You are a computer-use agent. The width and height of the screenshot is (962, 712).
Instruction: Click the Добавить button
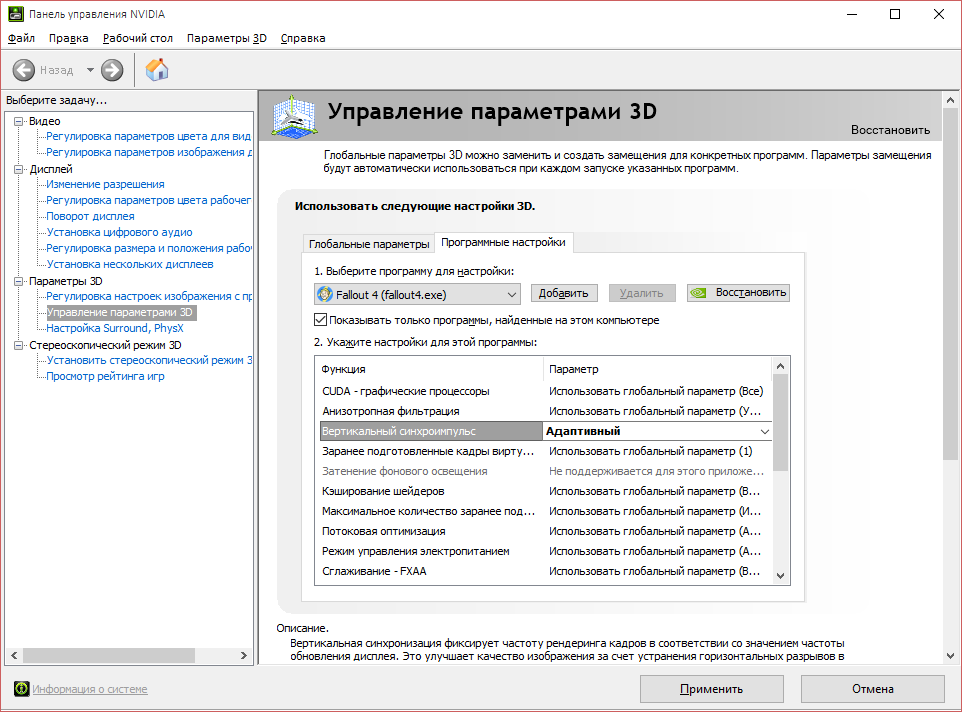coord(564,293)
